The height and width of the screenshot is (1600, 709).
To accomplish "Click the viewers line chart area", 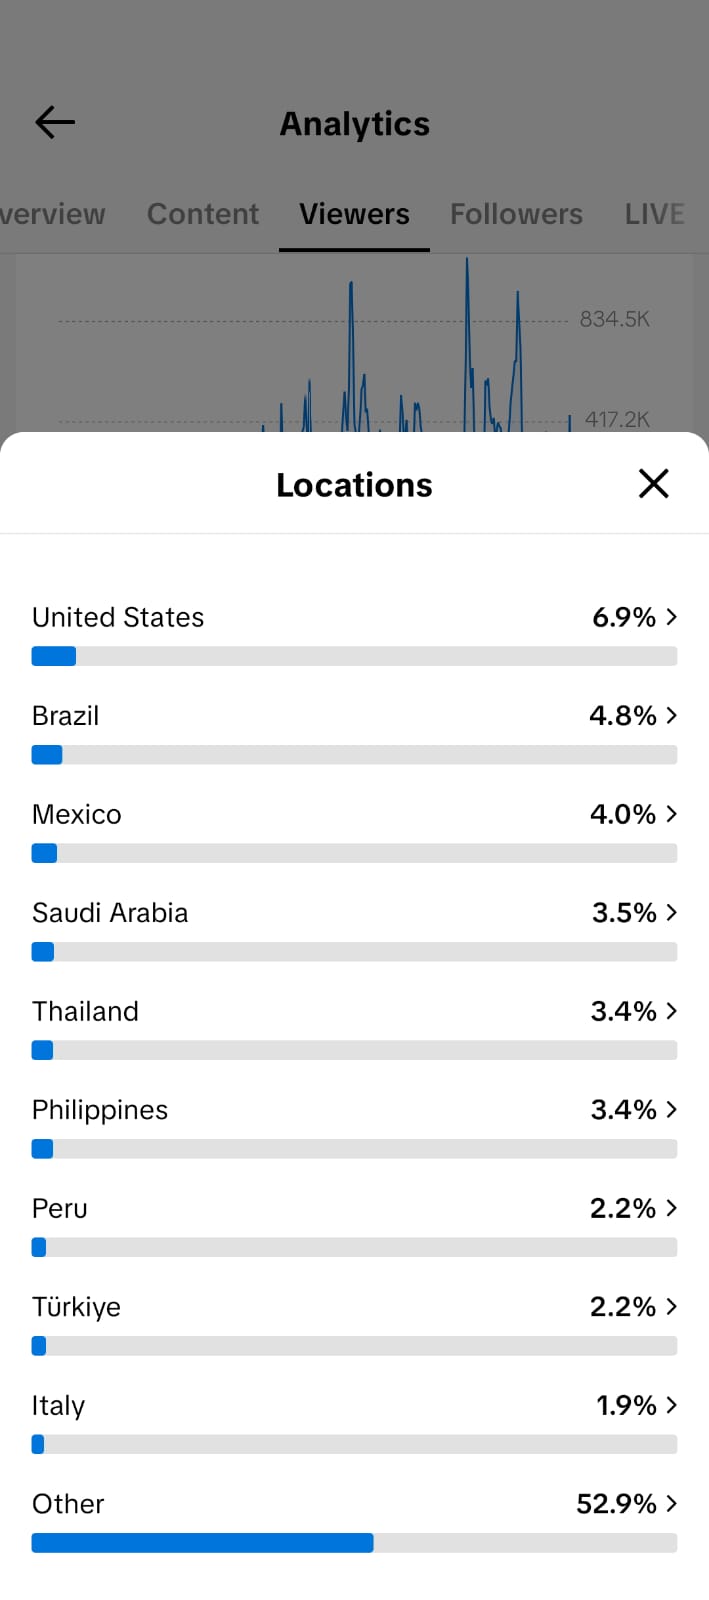I will pos(355,343).
